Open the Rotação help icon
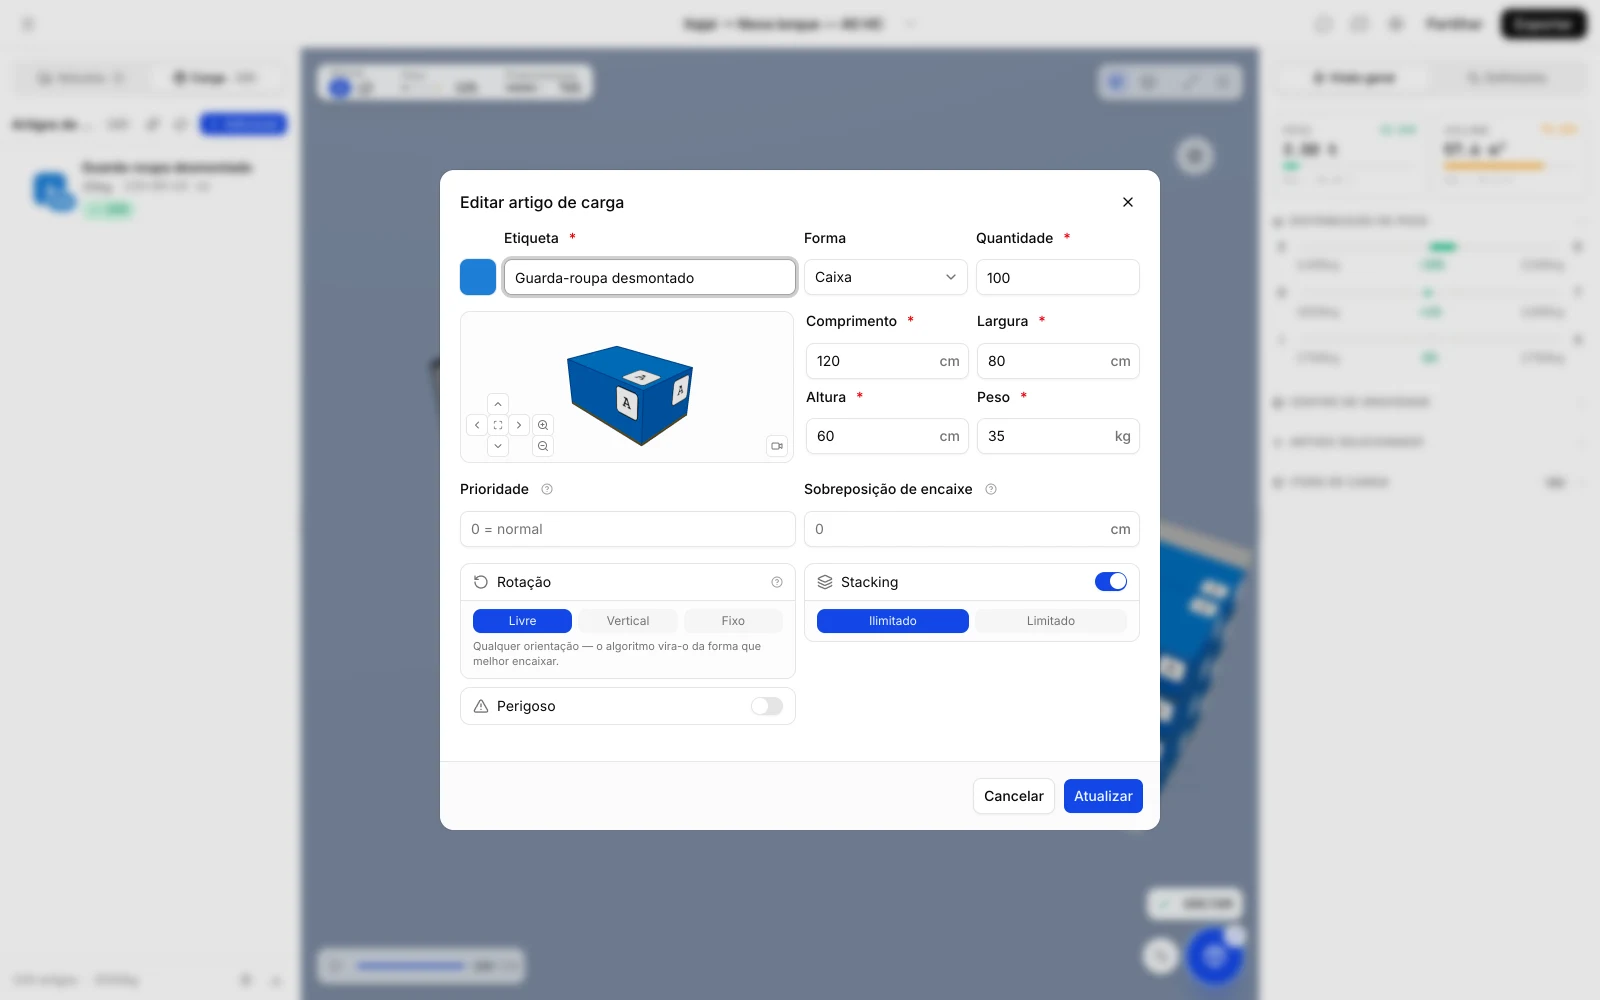This screenshot has height=1000, width=1600. (777, 582)
